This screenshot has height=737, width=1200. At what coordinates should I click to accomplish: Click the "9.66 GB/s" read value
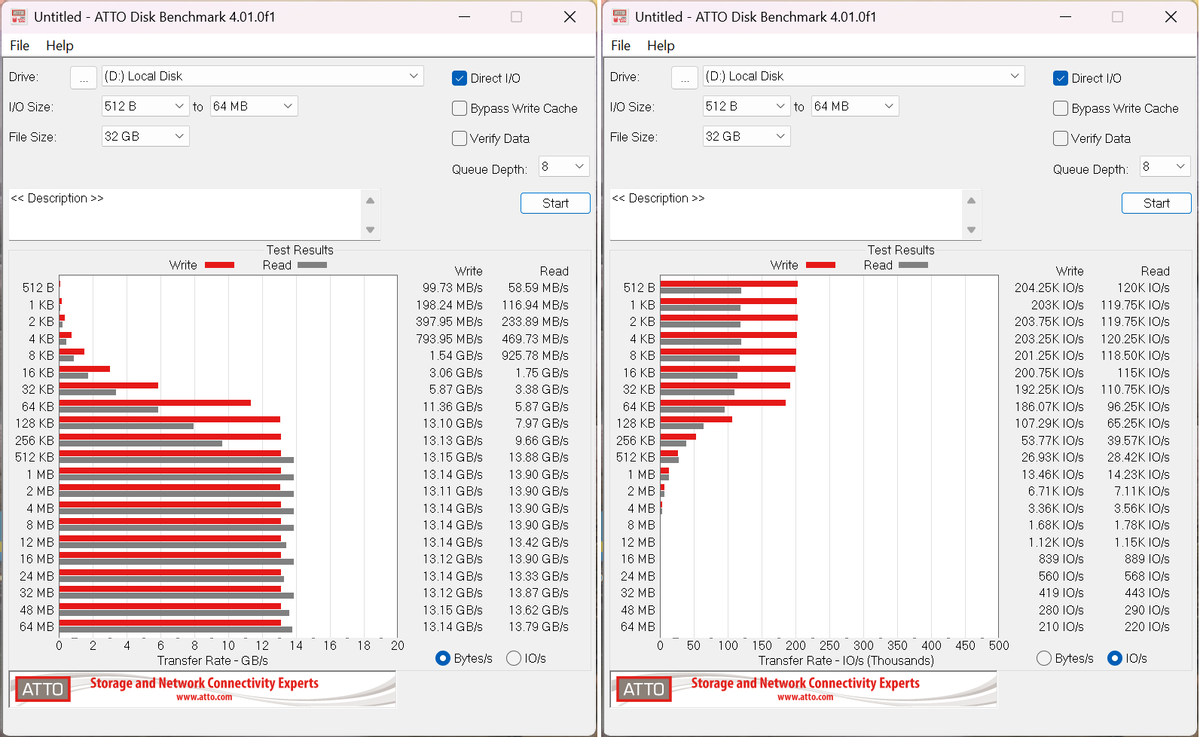coord(541,441)
